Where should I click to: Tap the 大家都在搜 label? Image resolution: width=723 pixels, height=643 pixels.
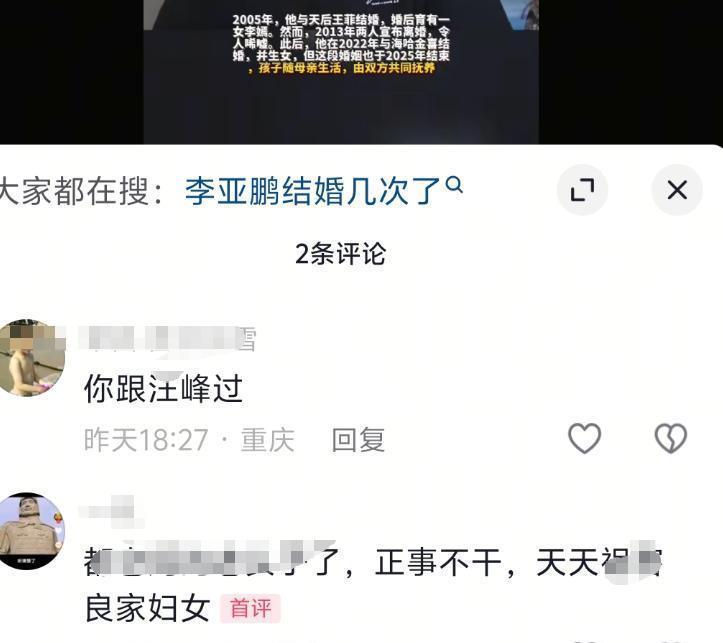(81, 191)
